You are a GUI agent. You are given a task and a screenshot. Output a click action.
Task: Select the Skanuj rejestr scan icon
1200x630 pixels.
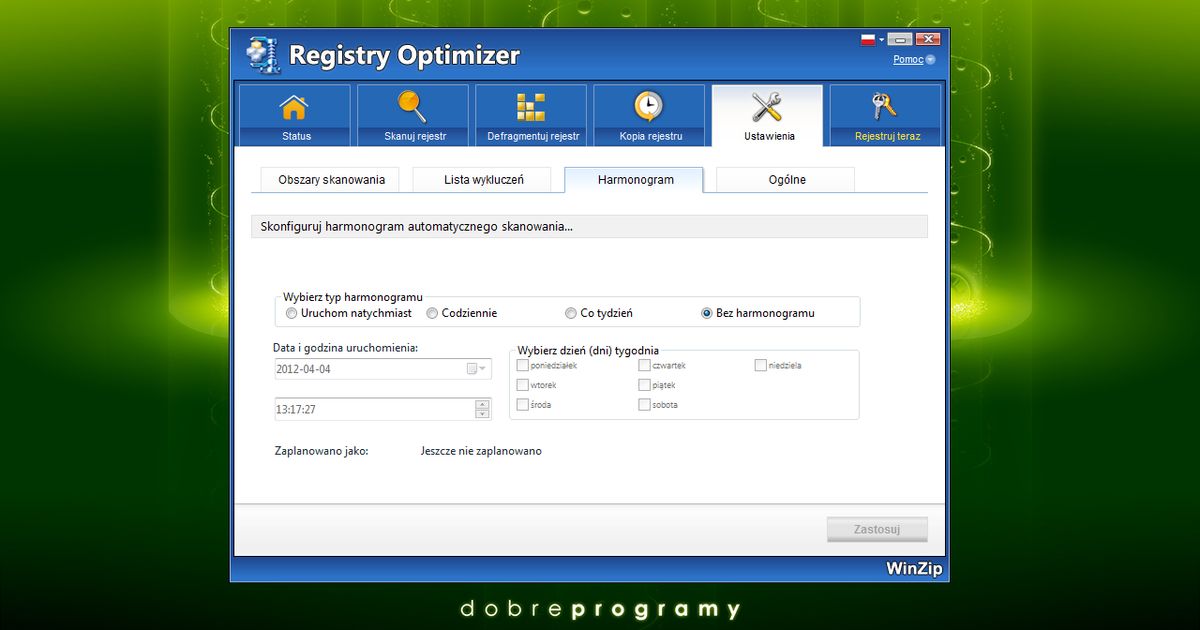(412, 113)
